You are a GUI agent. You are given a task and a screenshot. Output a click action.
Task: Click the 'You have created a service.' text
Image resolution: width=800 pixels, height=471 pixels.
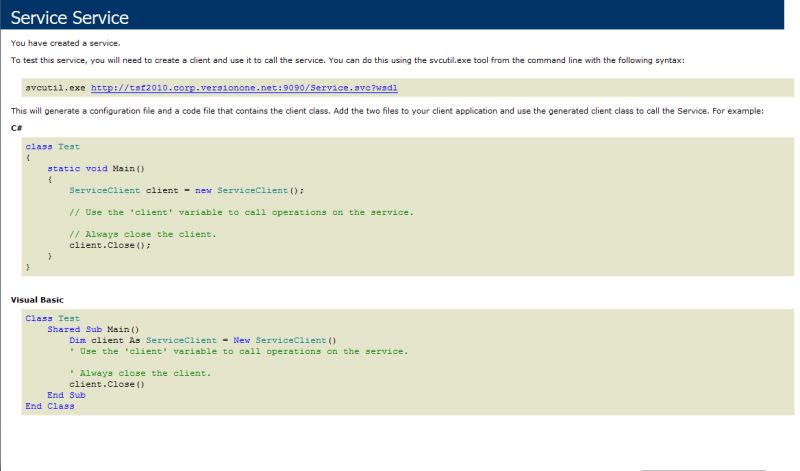tap(65, 43)
